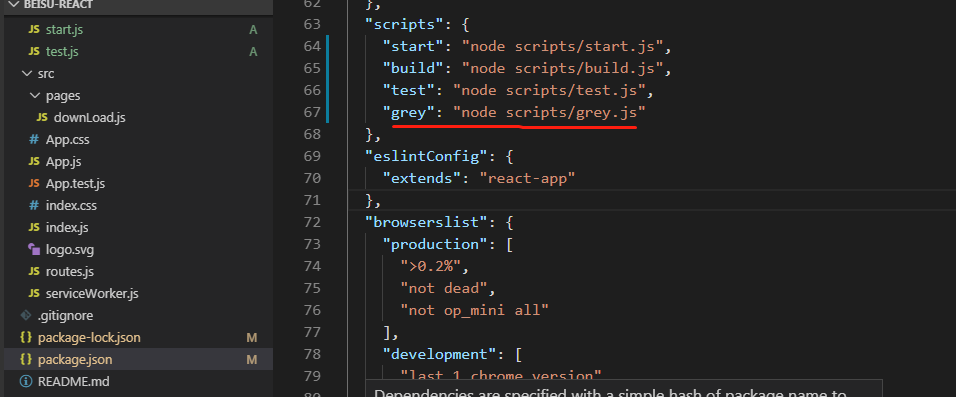This screenshot has height=397, width=956.
Task: Click the diamond icon of .gitignore
Action: (26, 315)
